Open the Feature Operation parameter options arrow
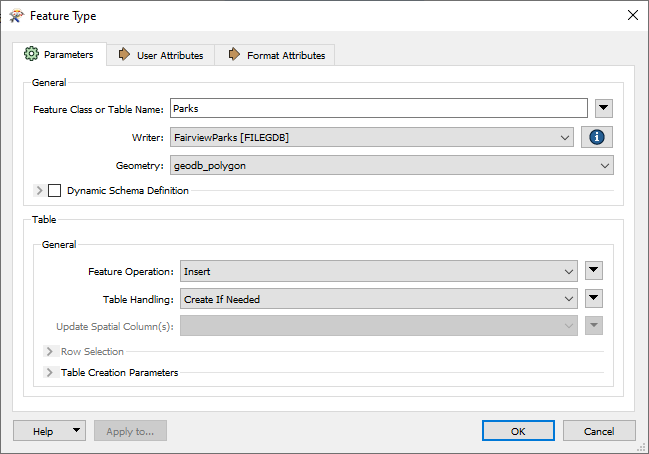The height and width of the screenshot is (454, 649). click(594, 271)
